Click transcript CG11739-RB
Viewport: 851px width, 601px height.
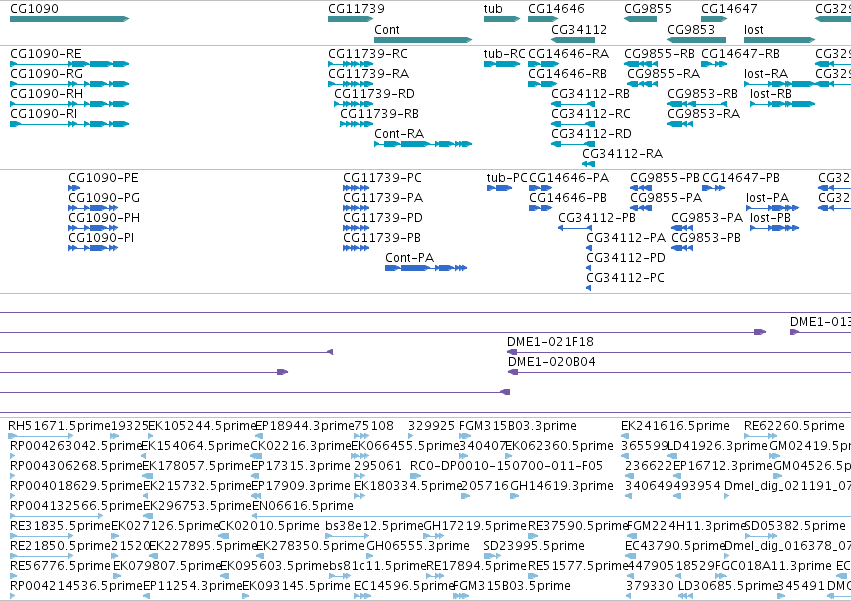point(356,124)
